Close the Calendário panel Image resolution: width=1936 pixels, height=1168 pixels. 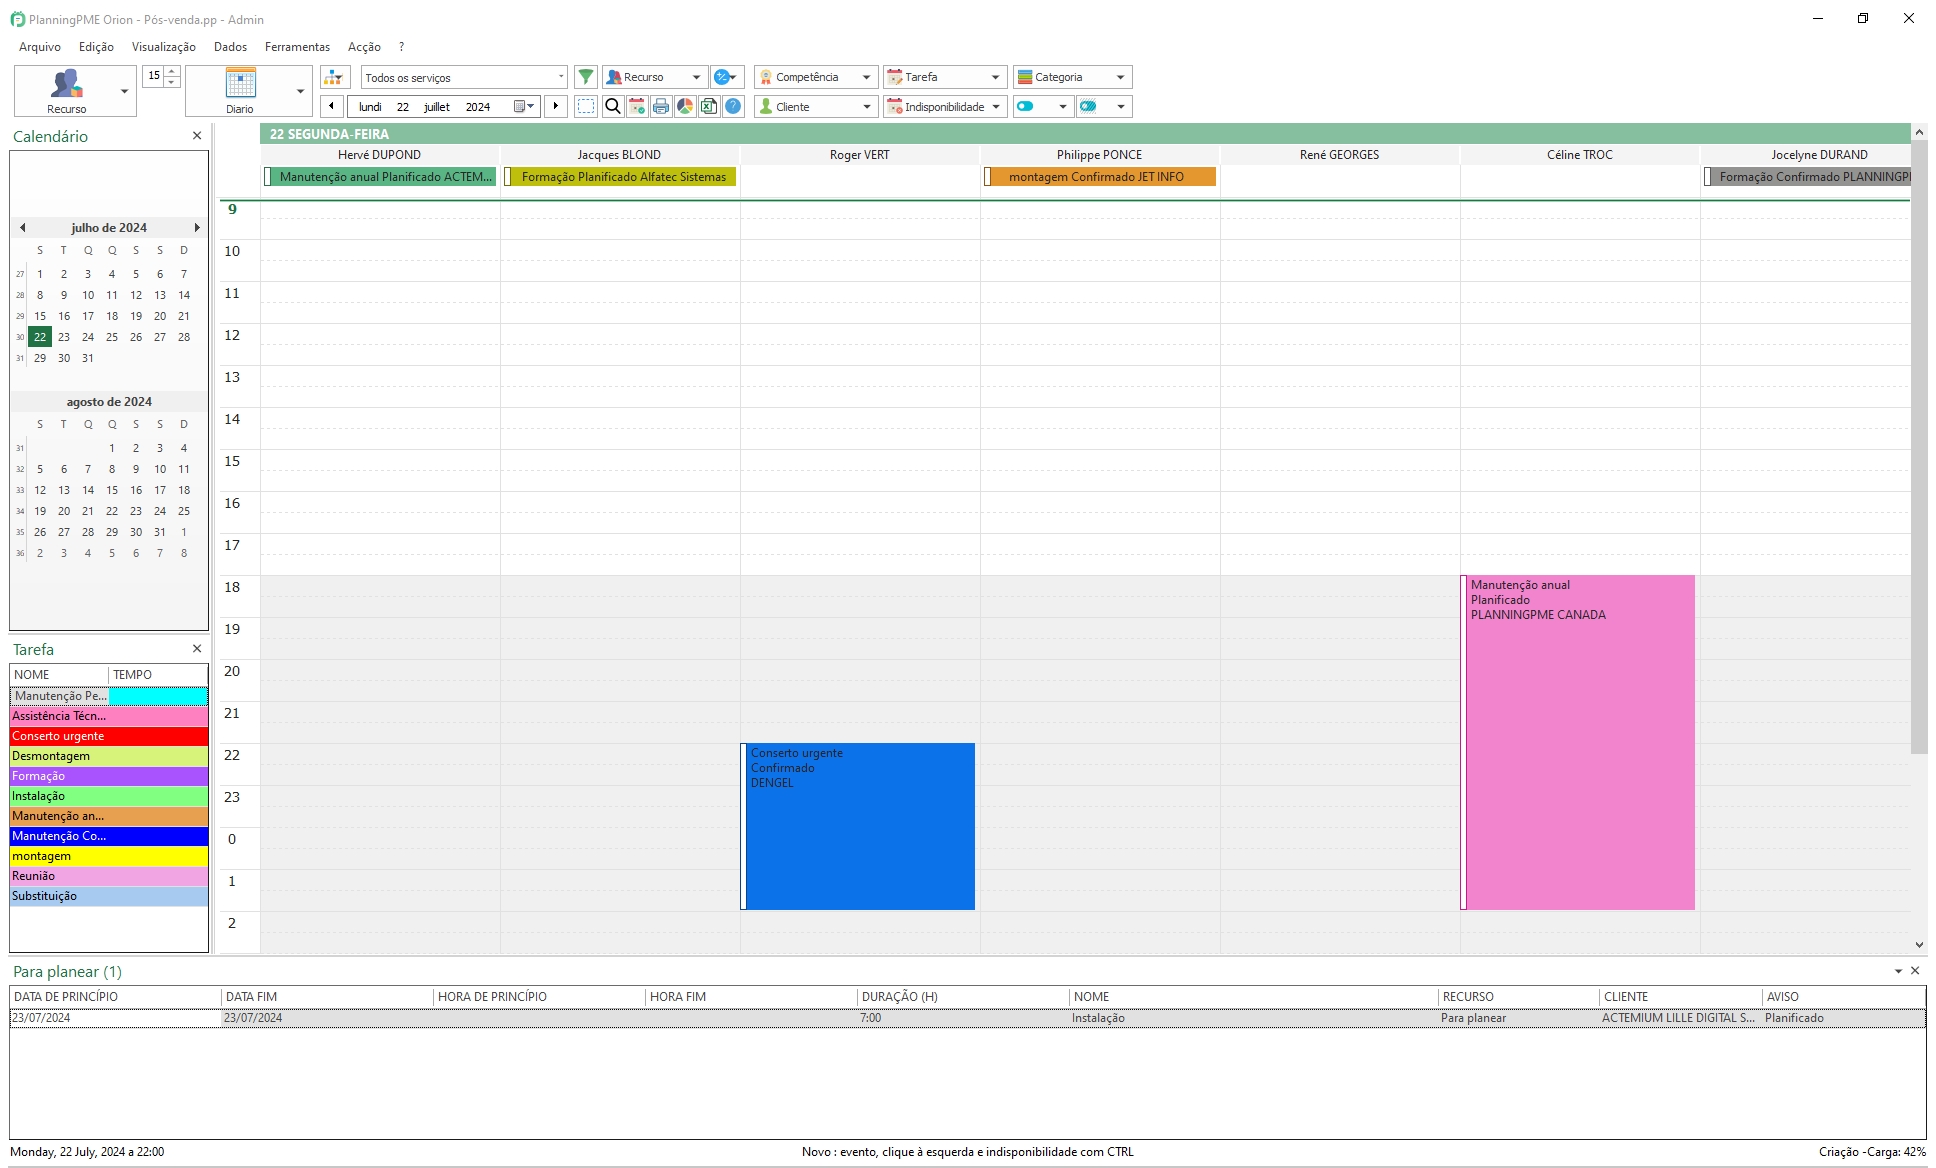pyautogui.click(x=197, y=136)
